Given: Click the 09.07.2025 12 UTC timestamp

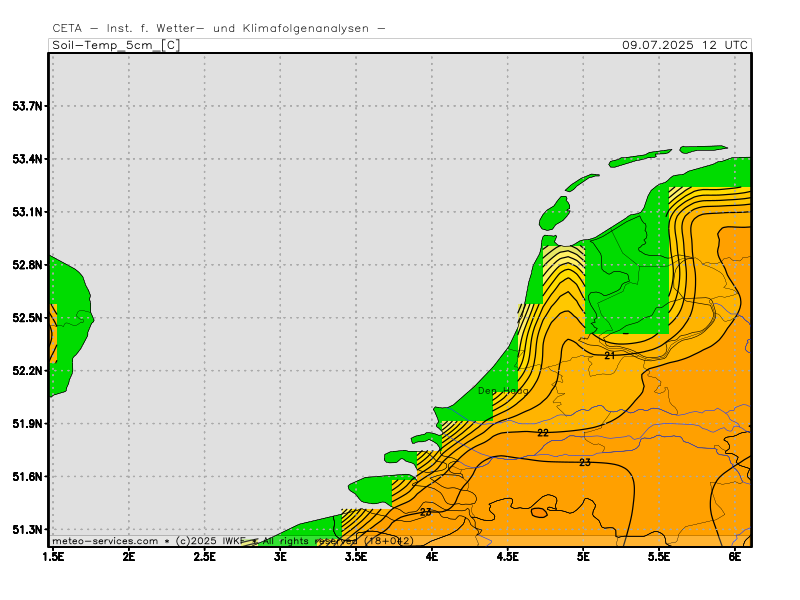Looking at the screenshot, I should [x=685, y=45].
